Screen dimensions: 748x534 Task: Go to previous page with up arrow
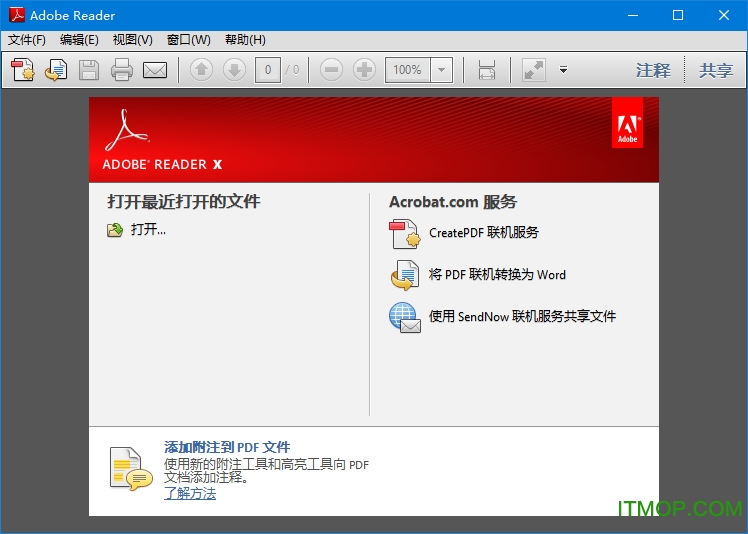tap(201, 70)
